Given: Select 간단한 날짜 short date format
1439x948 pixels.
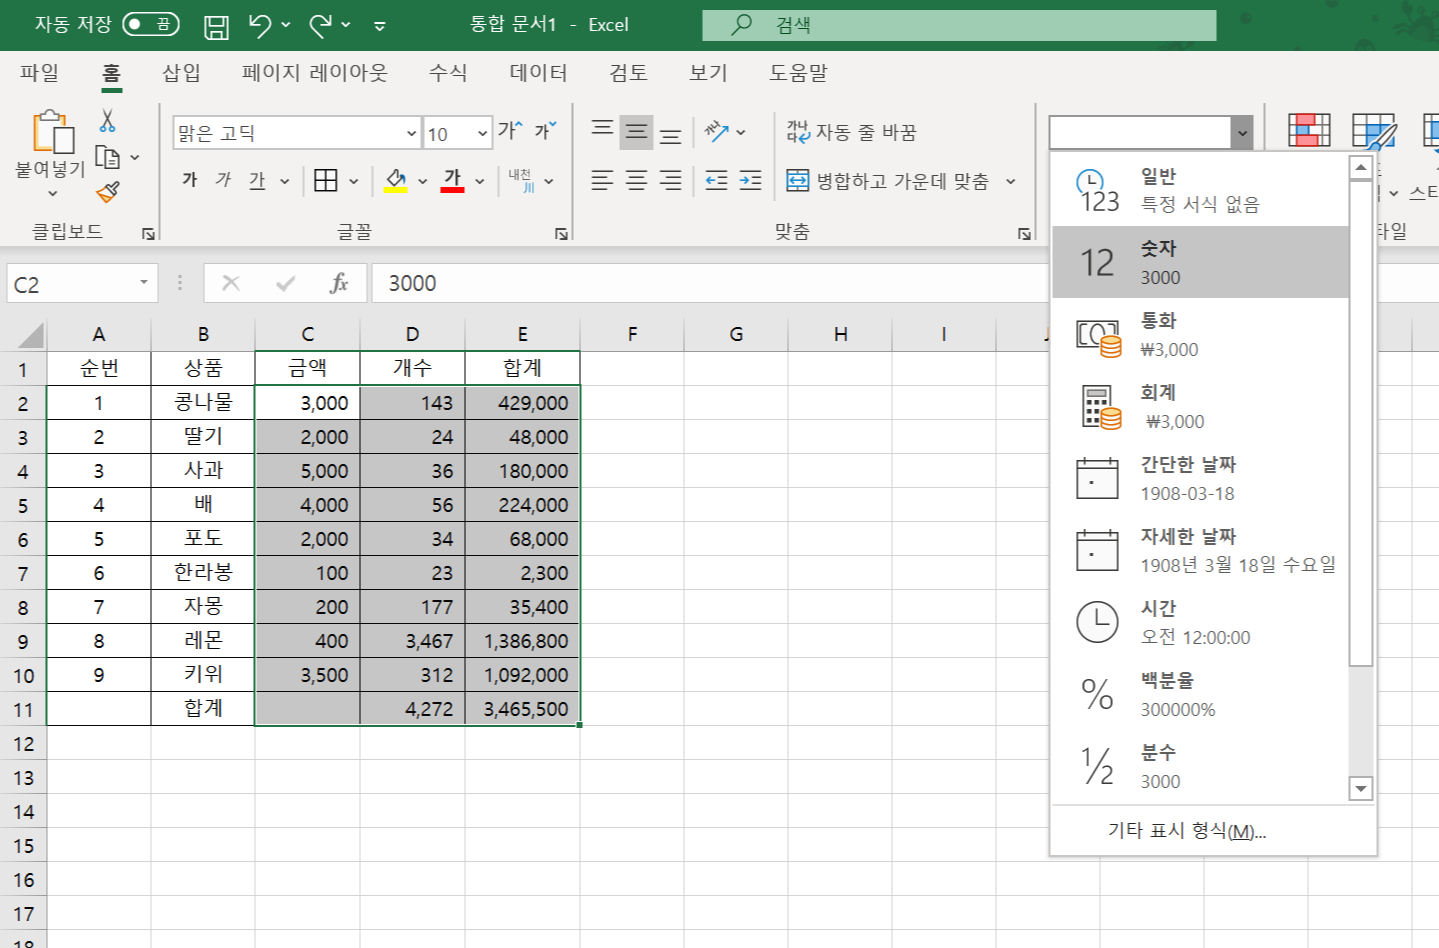Looking at the screenshot, I should (x=1200, y=478).
